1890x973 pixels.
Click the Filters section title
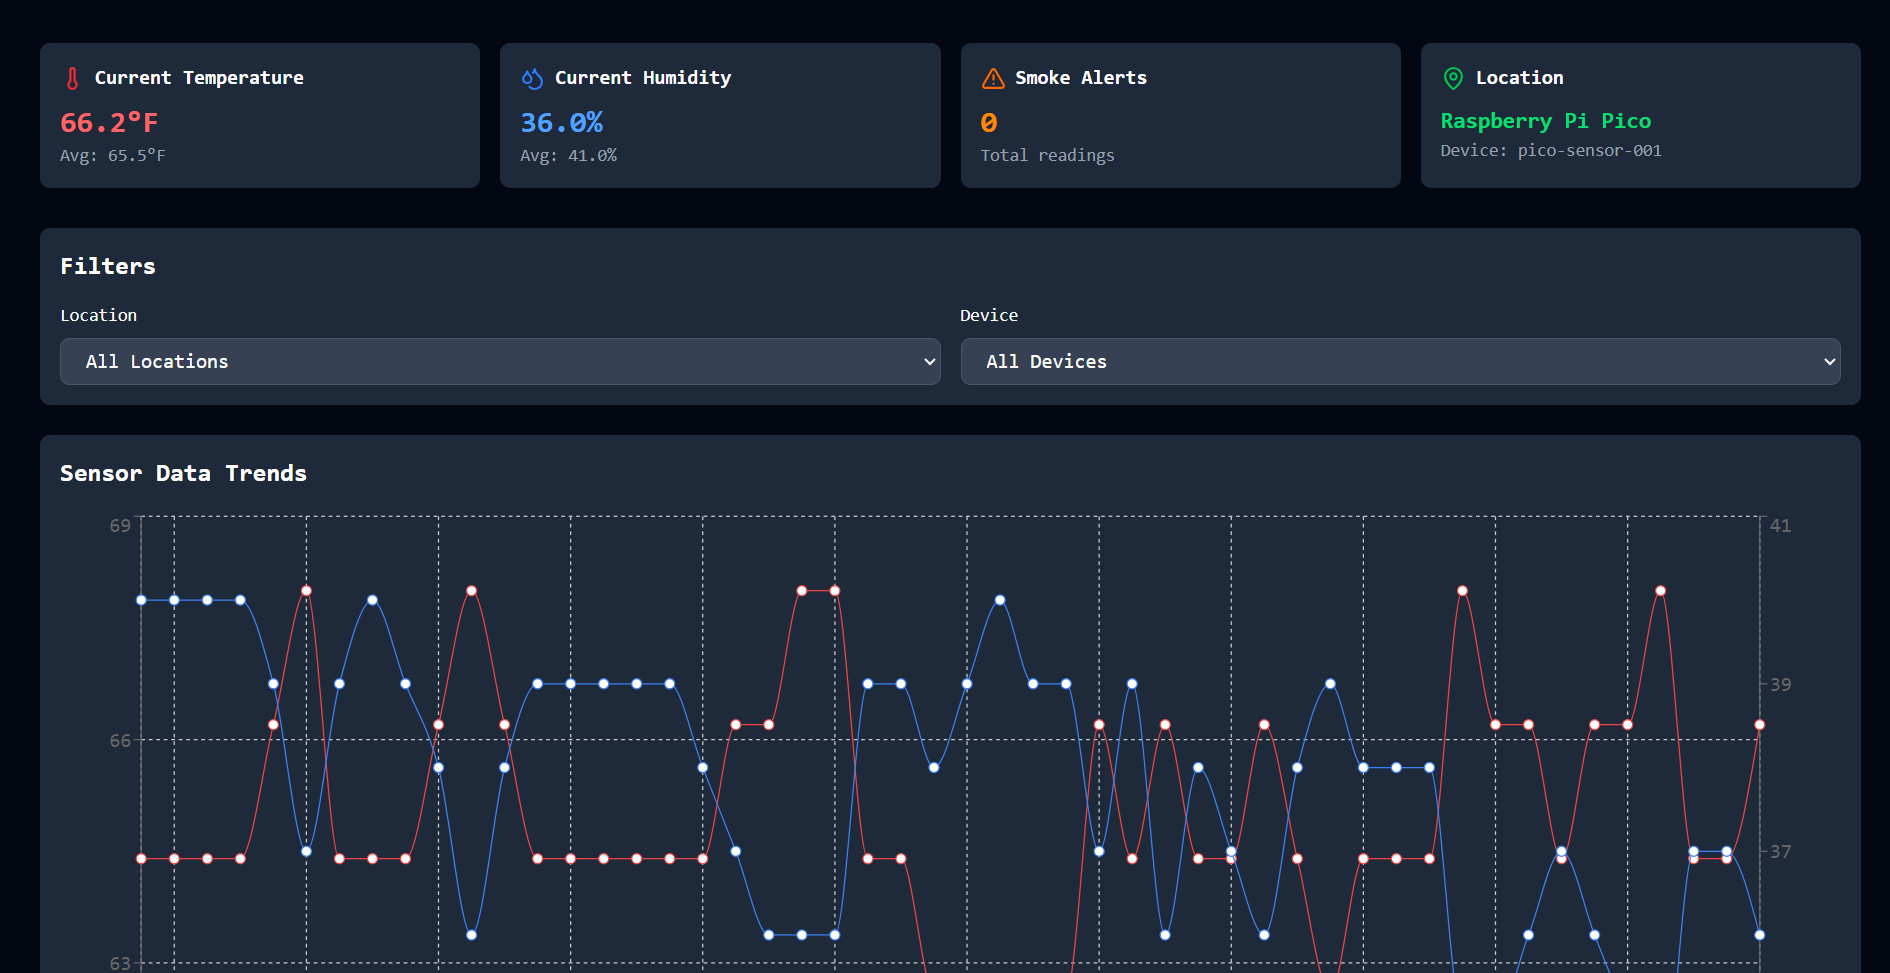tap(107, 265)
